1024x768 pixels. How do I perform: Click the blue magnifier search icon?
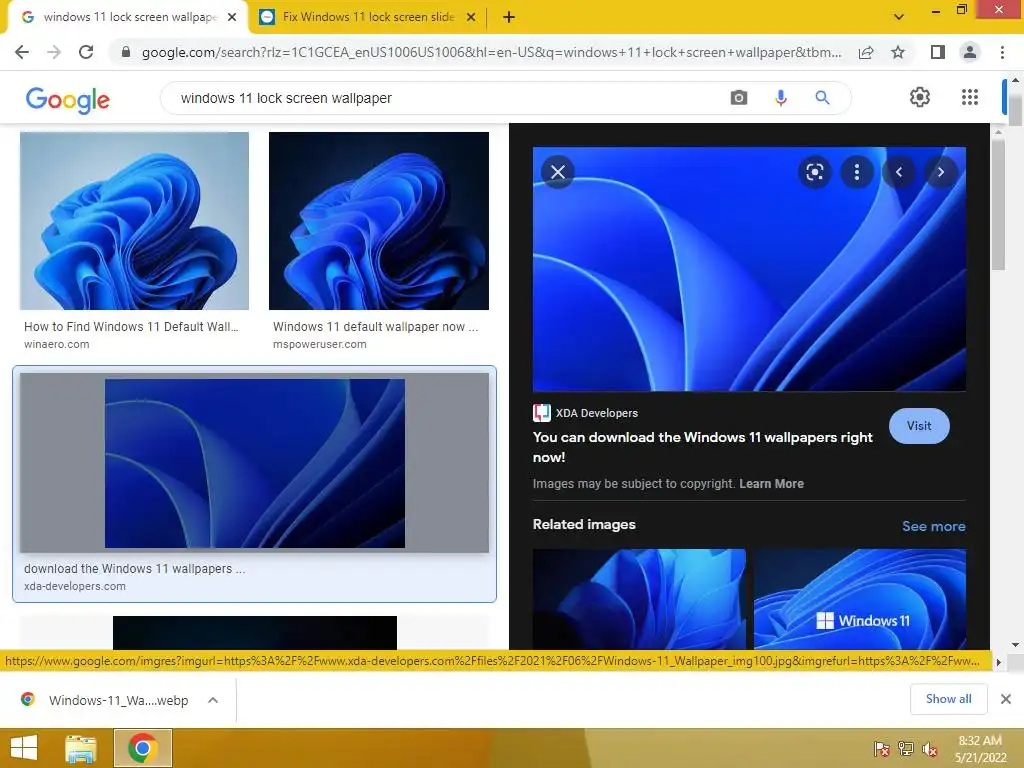pos(822,98)
